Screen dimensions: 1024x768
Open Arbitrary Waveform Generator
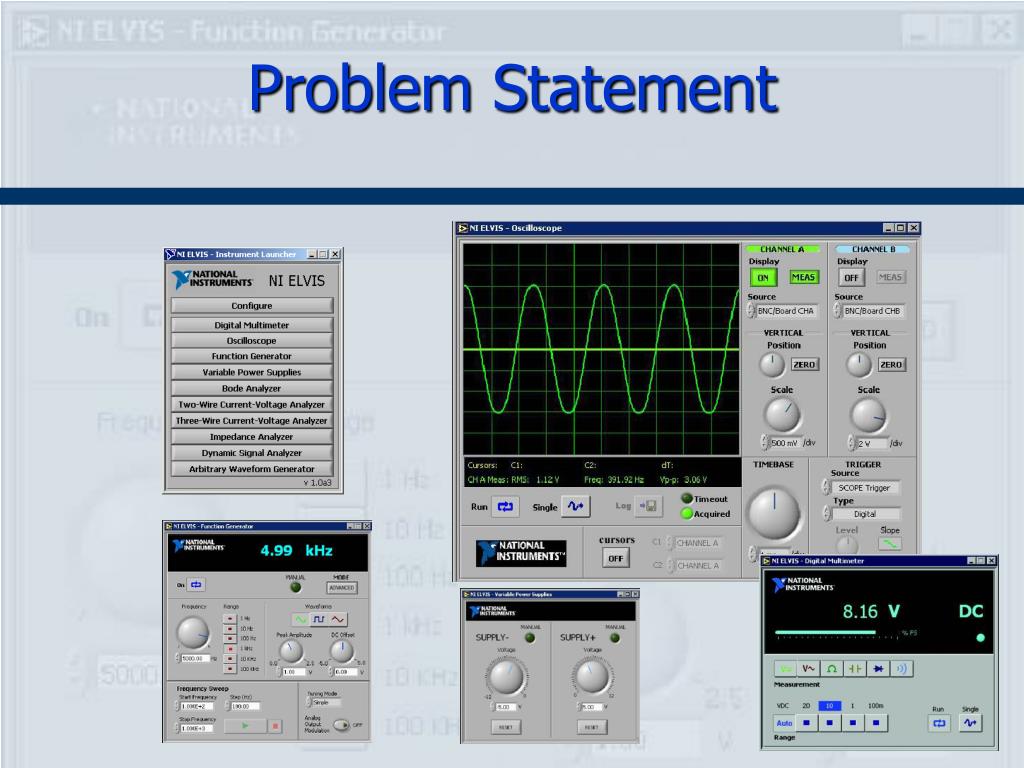pyautogui.click(x=251, y=469)
